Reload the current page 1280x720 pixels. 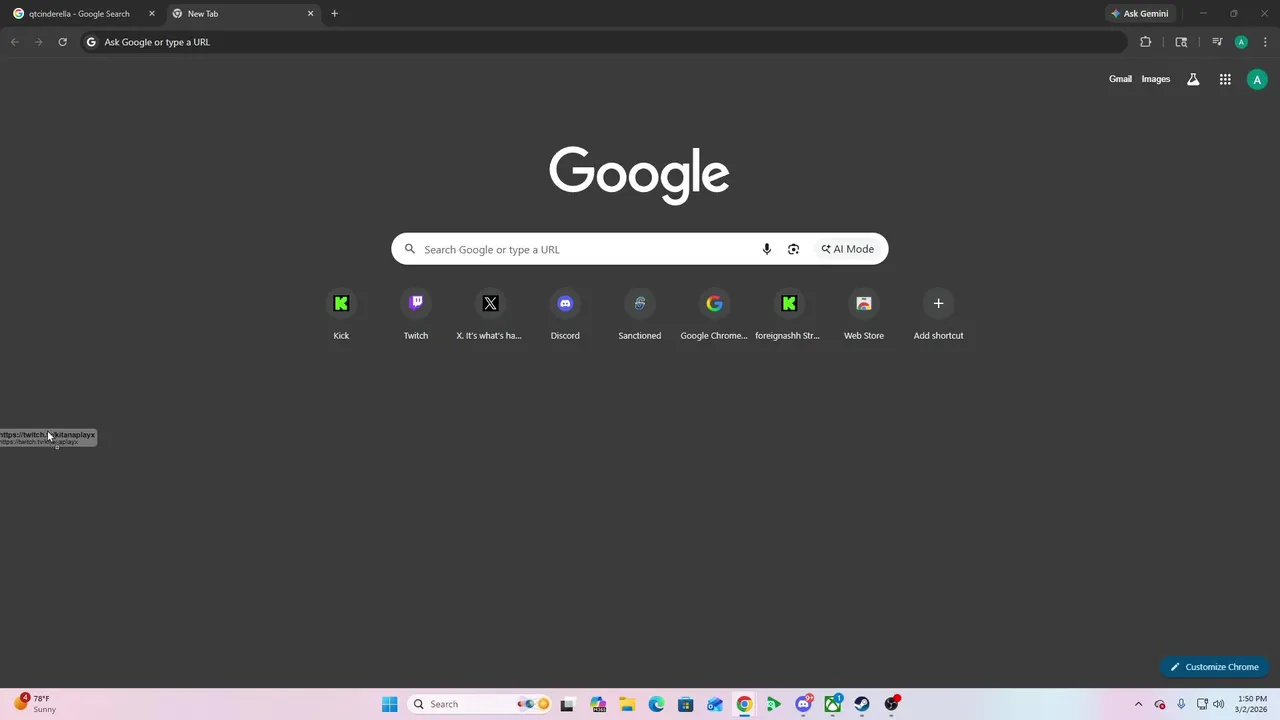[62, 42]
